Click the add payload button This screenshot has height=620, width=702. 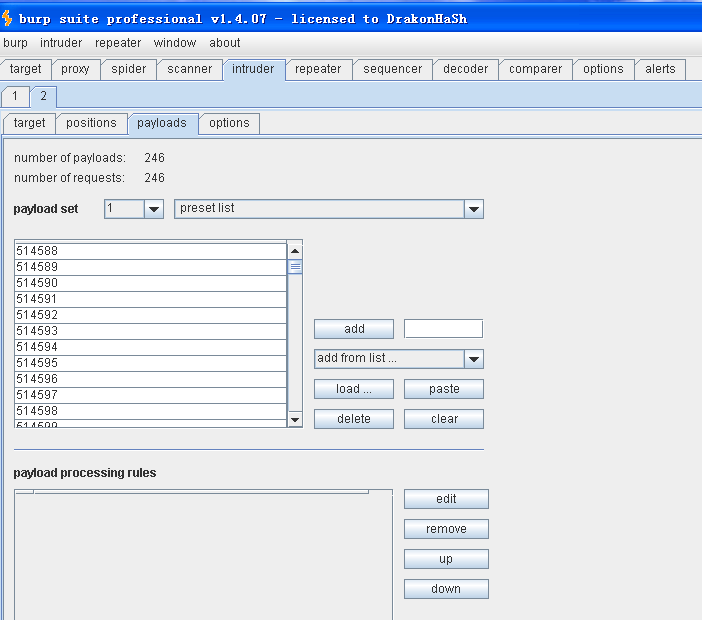(x=354, y=329)
